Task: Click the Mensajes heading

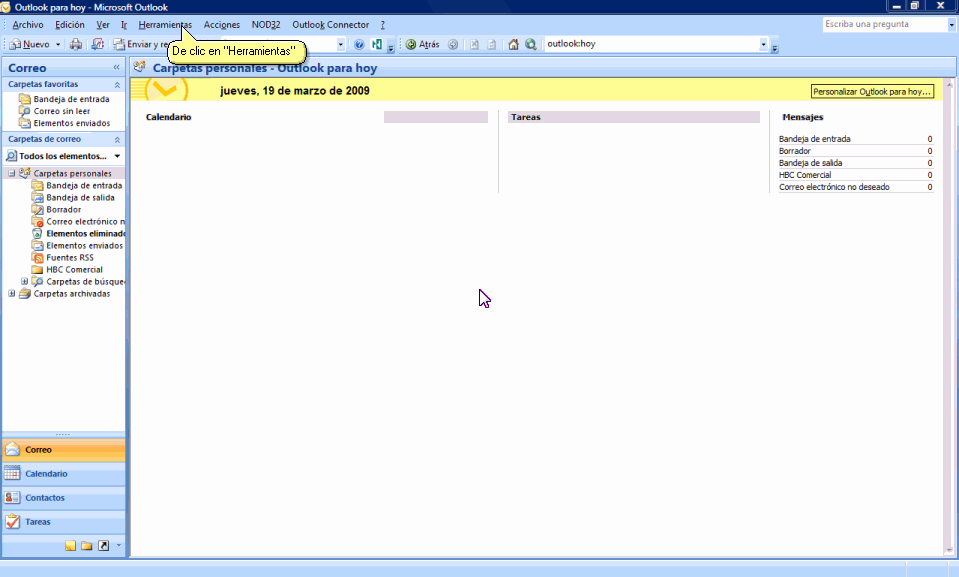Action: [x=802, y=117]
